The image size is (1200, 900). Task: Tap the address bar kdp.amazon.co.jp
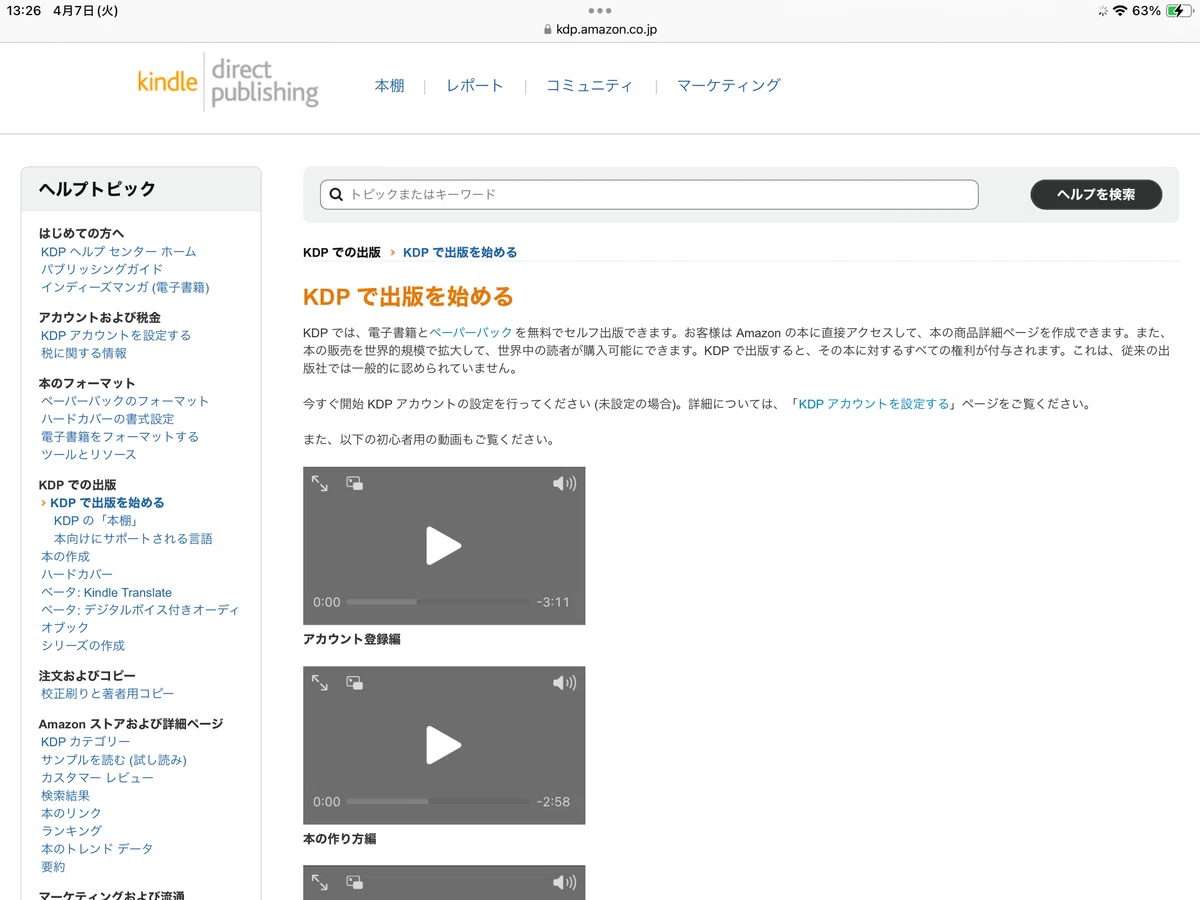pos(600,29)
